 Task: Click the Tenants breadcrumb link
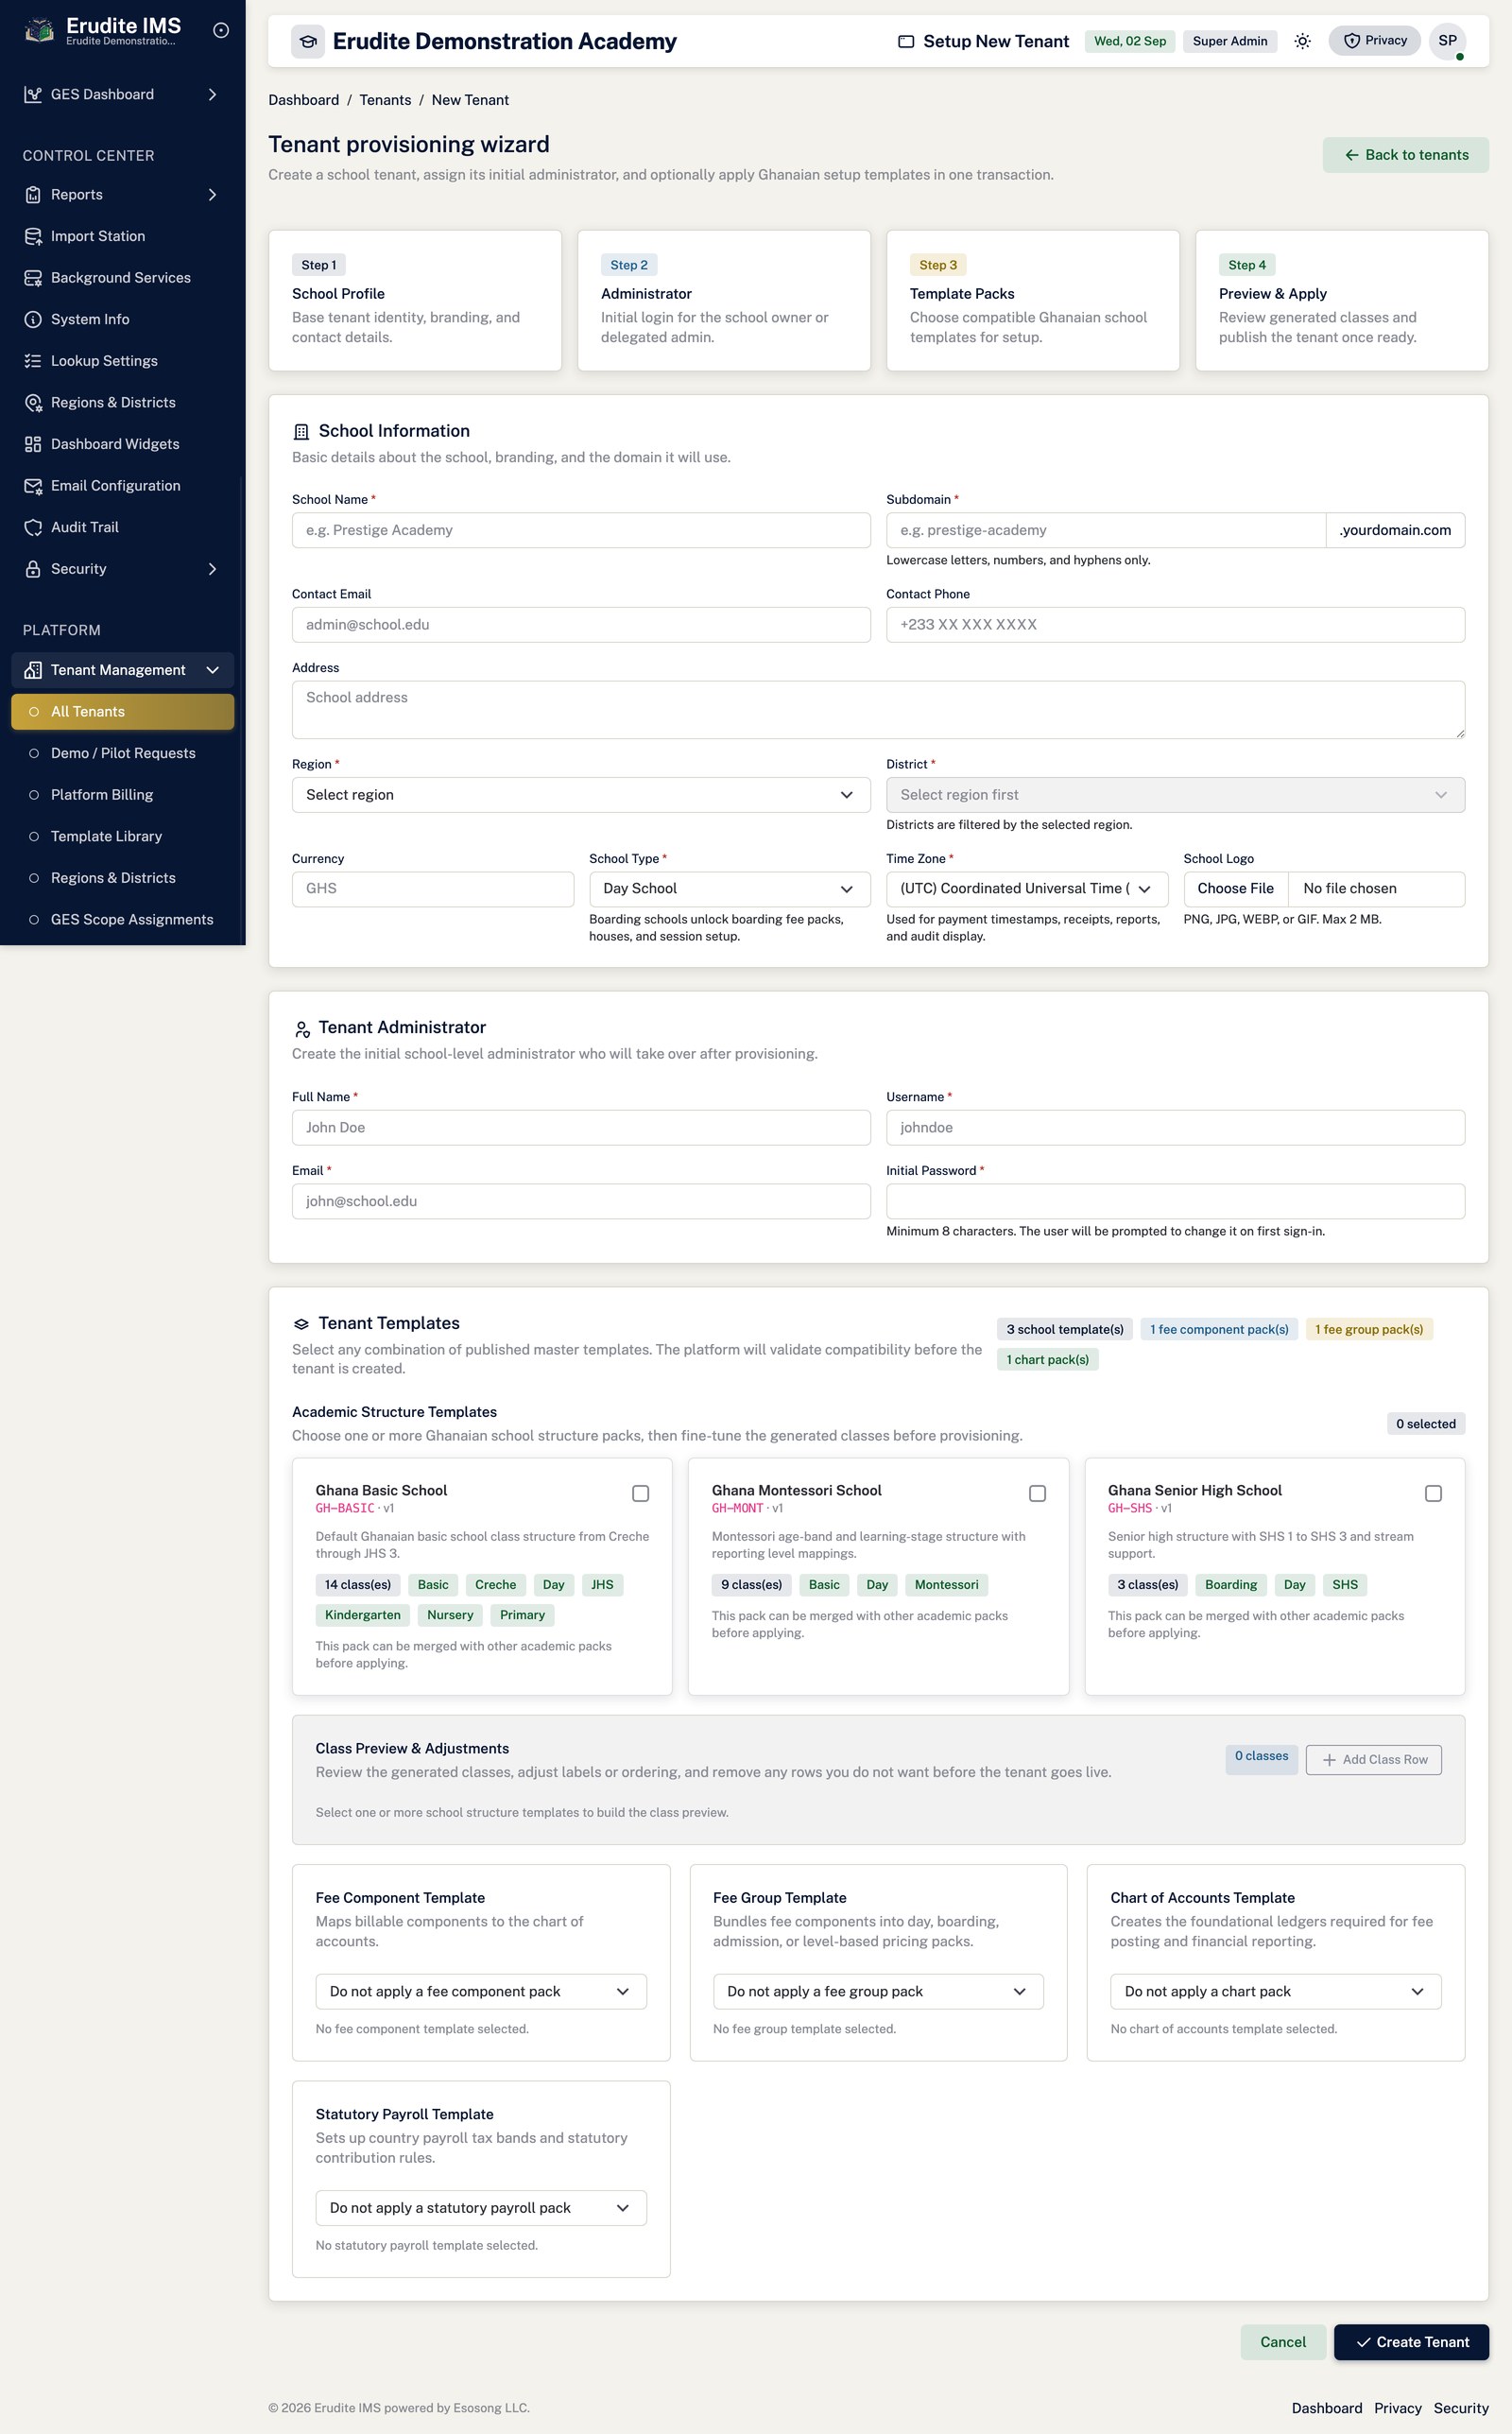tap(385, 100)
